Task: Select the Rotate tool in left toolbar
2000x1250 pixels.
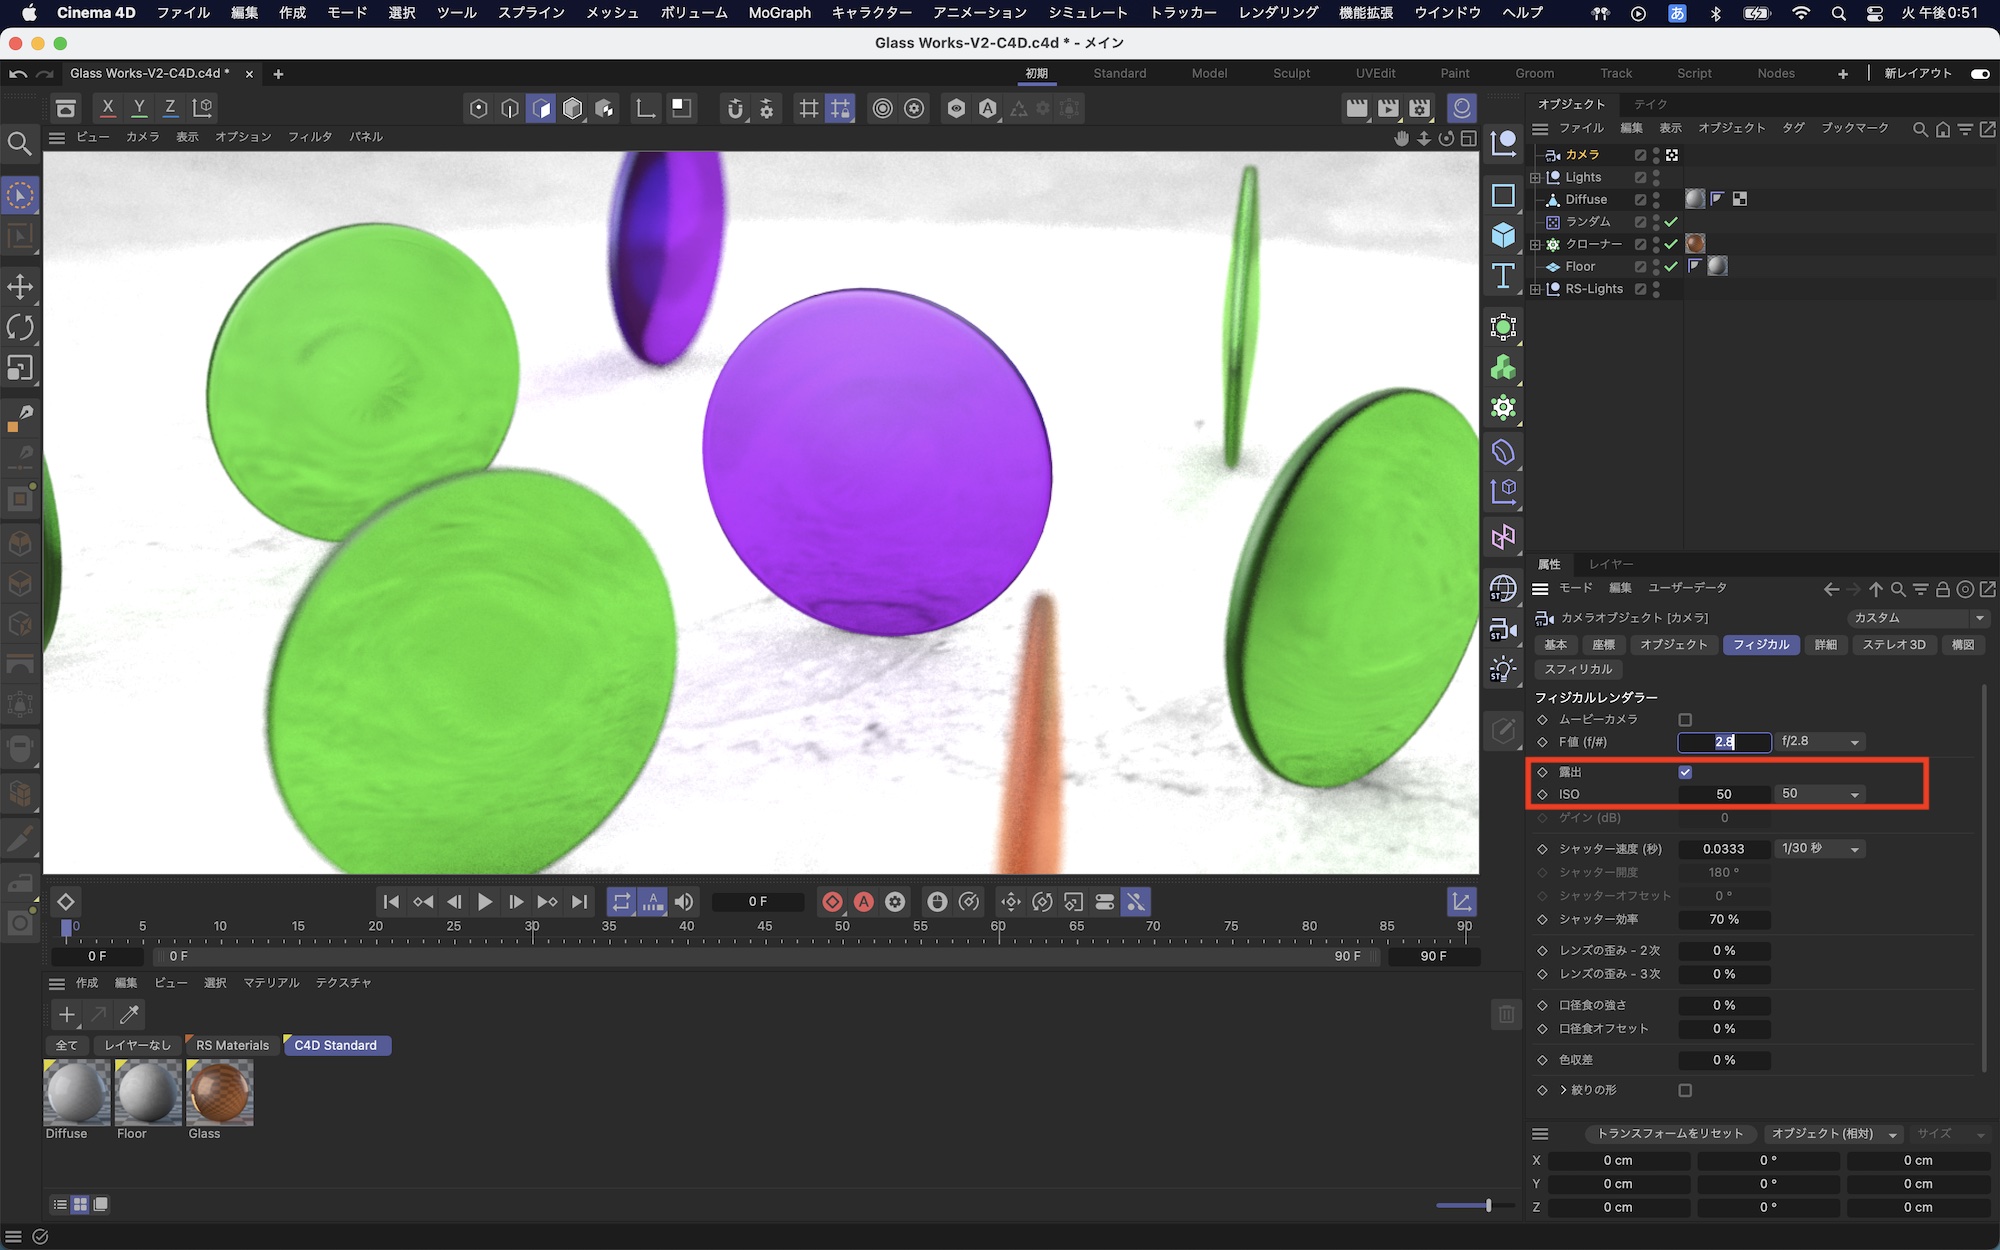Action: pos(20,328)
